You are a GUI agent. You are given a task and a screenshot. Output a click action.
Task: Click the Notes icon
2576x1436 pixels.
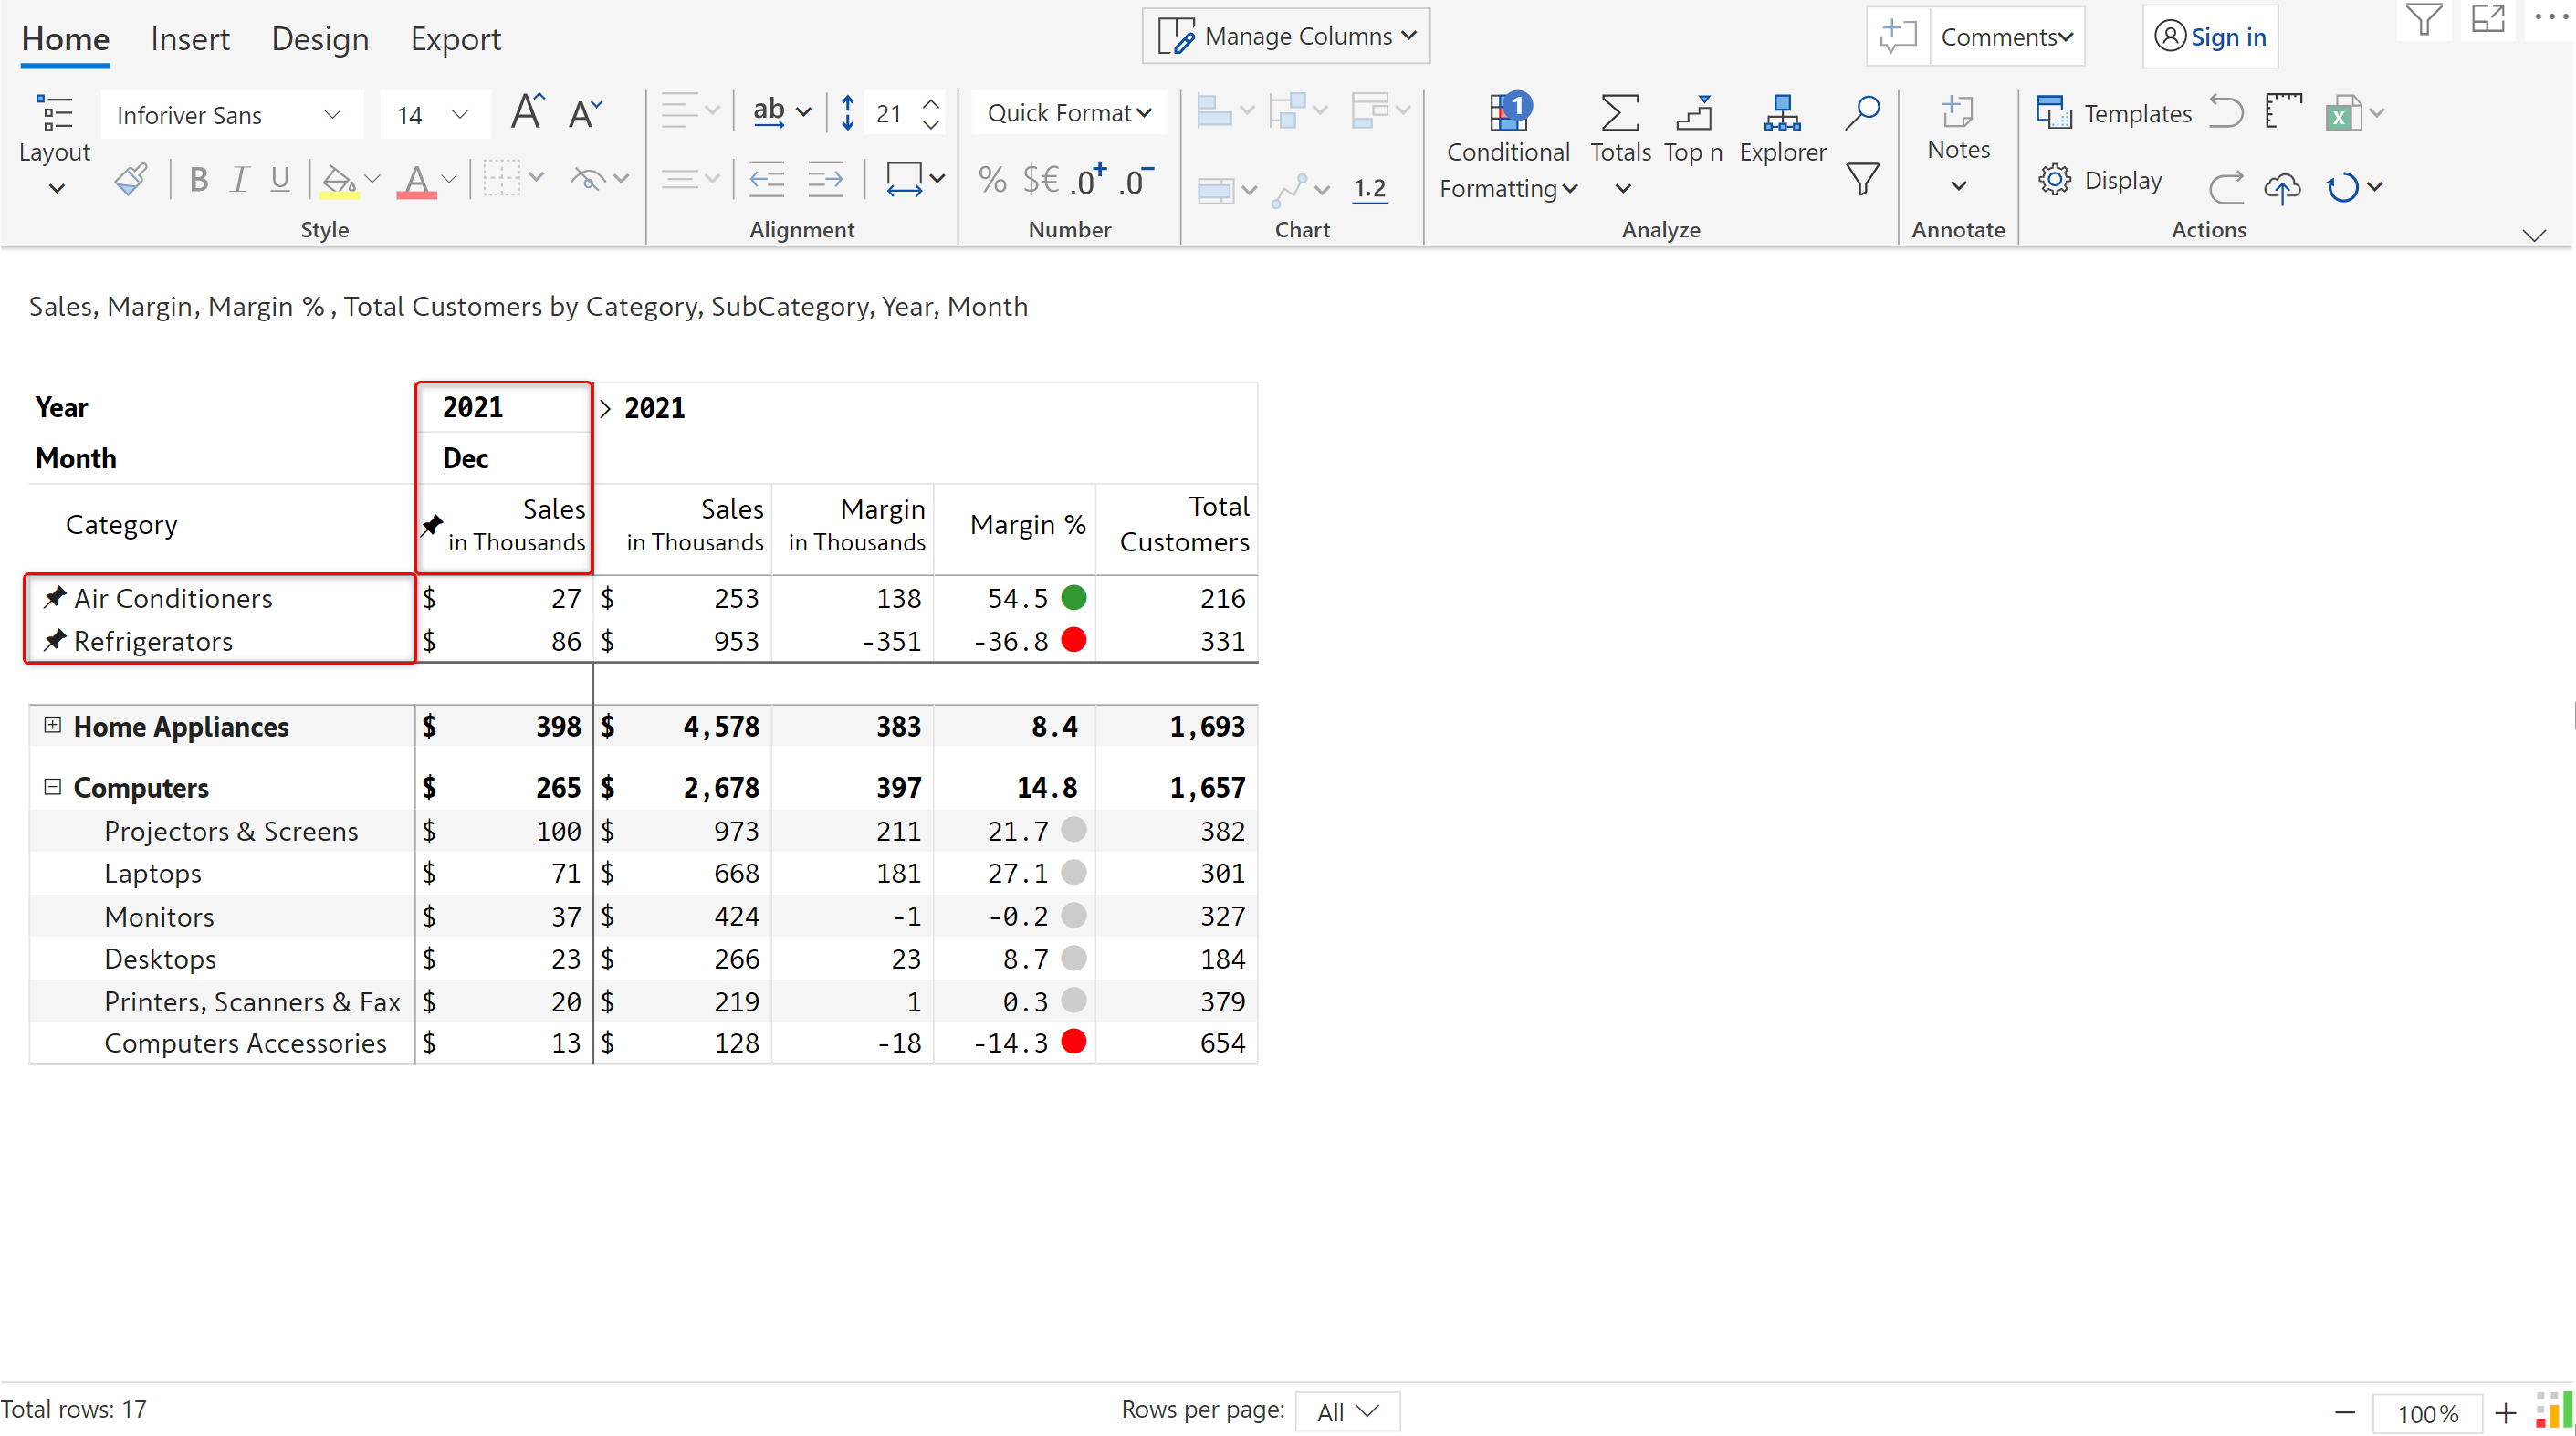(1957, 112)
